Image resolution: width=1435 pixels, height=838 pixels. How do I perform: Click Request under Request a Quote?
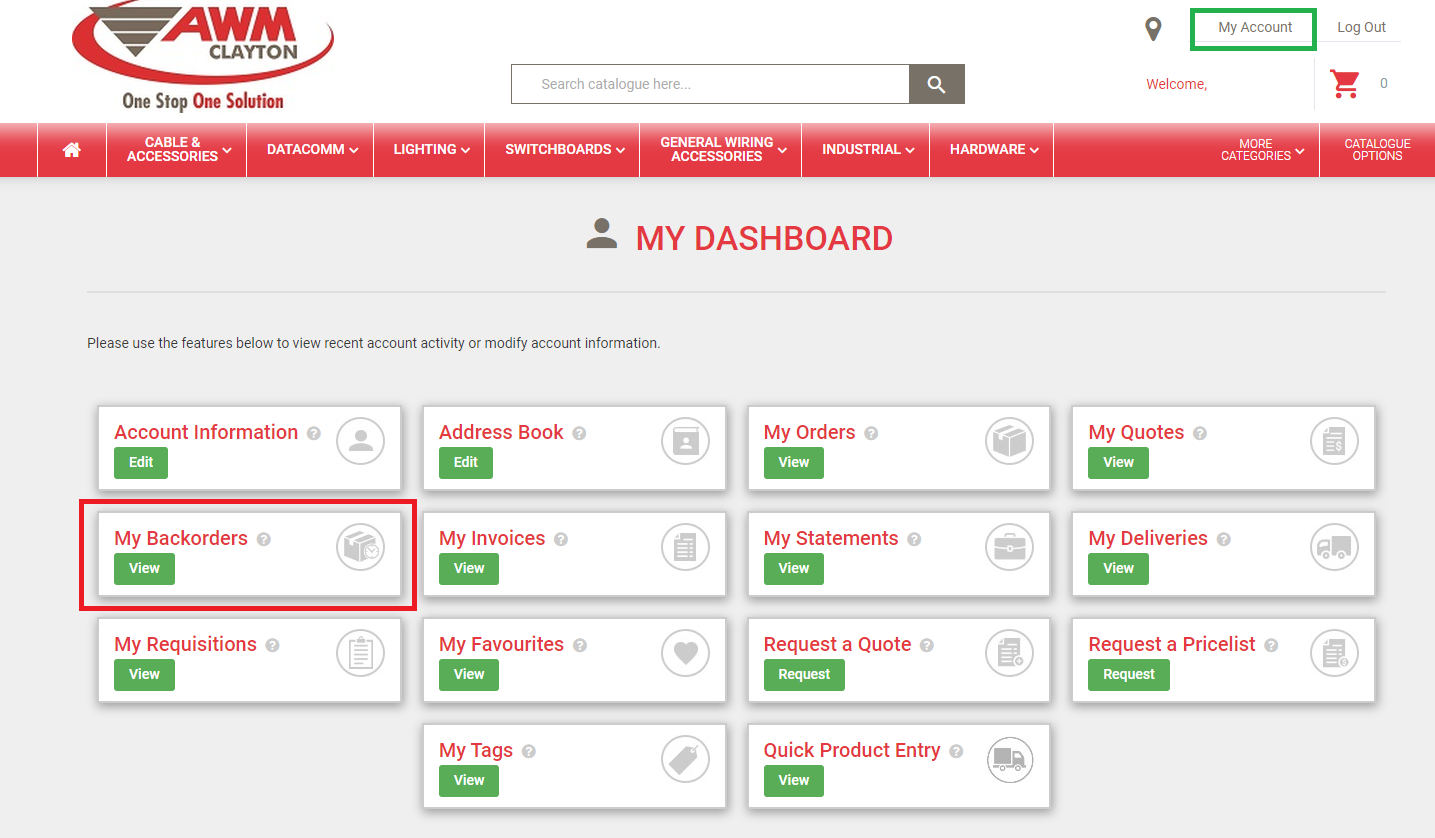point(804,675)
